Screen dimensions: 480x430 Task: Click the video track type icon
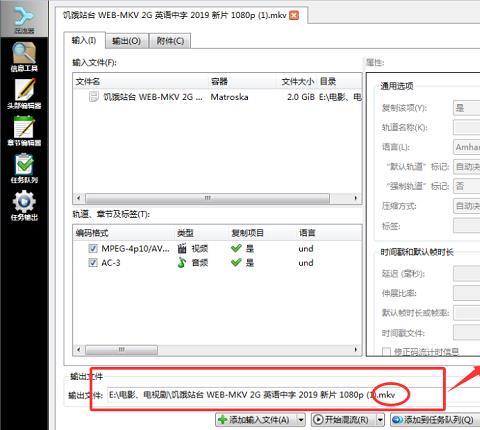click(182, 248)
